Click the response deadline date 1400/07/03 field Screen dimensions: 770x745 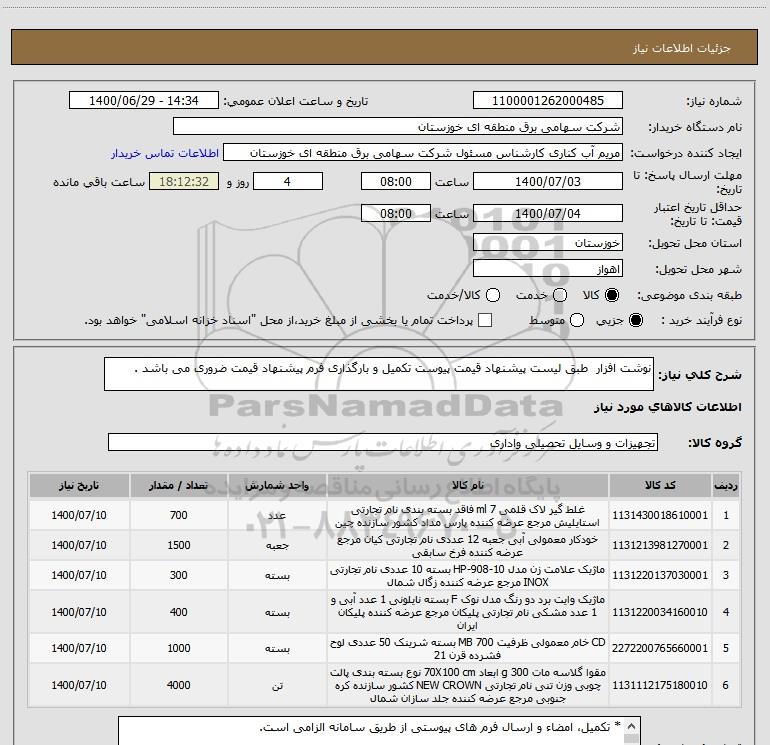pos(548,182)
